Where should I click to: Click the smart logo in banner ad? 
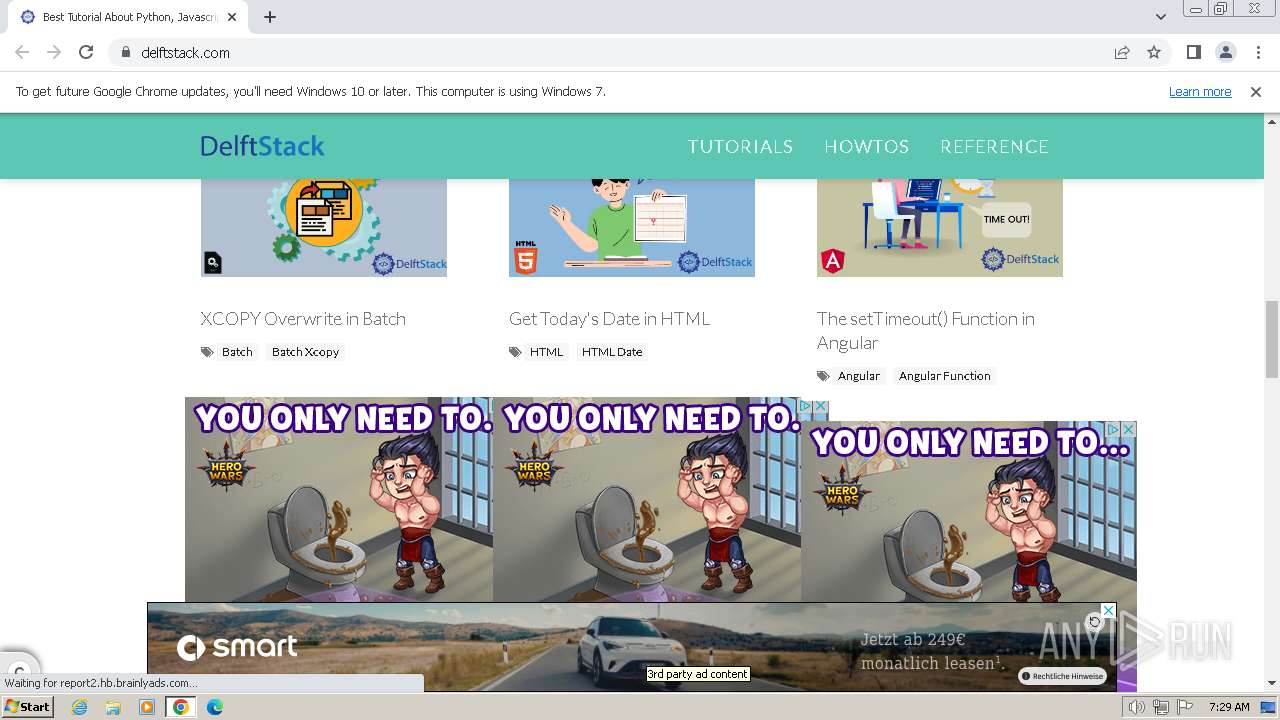pos(237,647)
